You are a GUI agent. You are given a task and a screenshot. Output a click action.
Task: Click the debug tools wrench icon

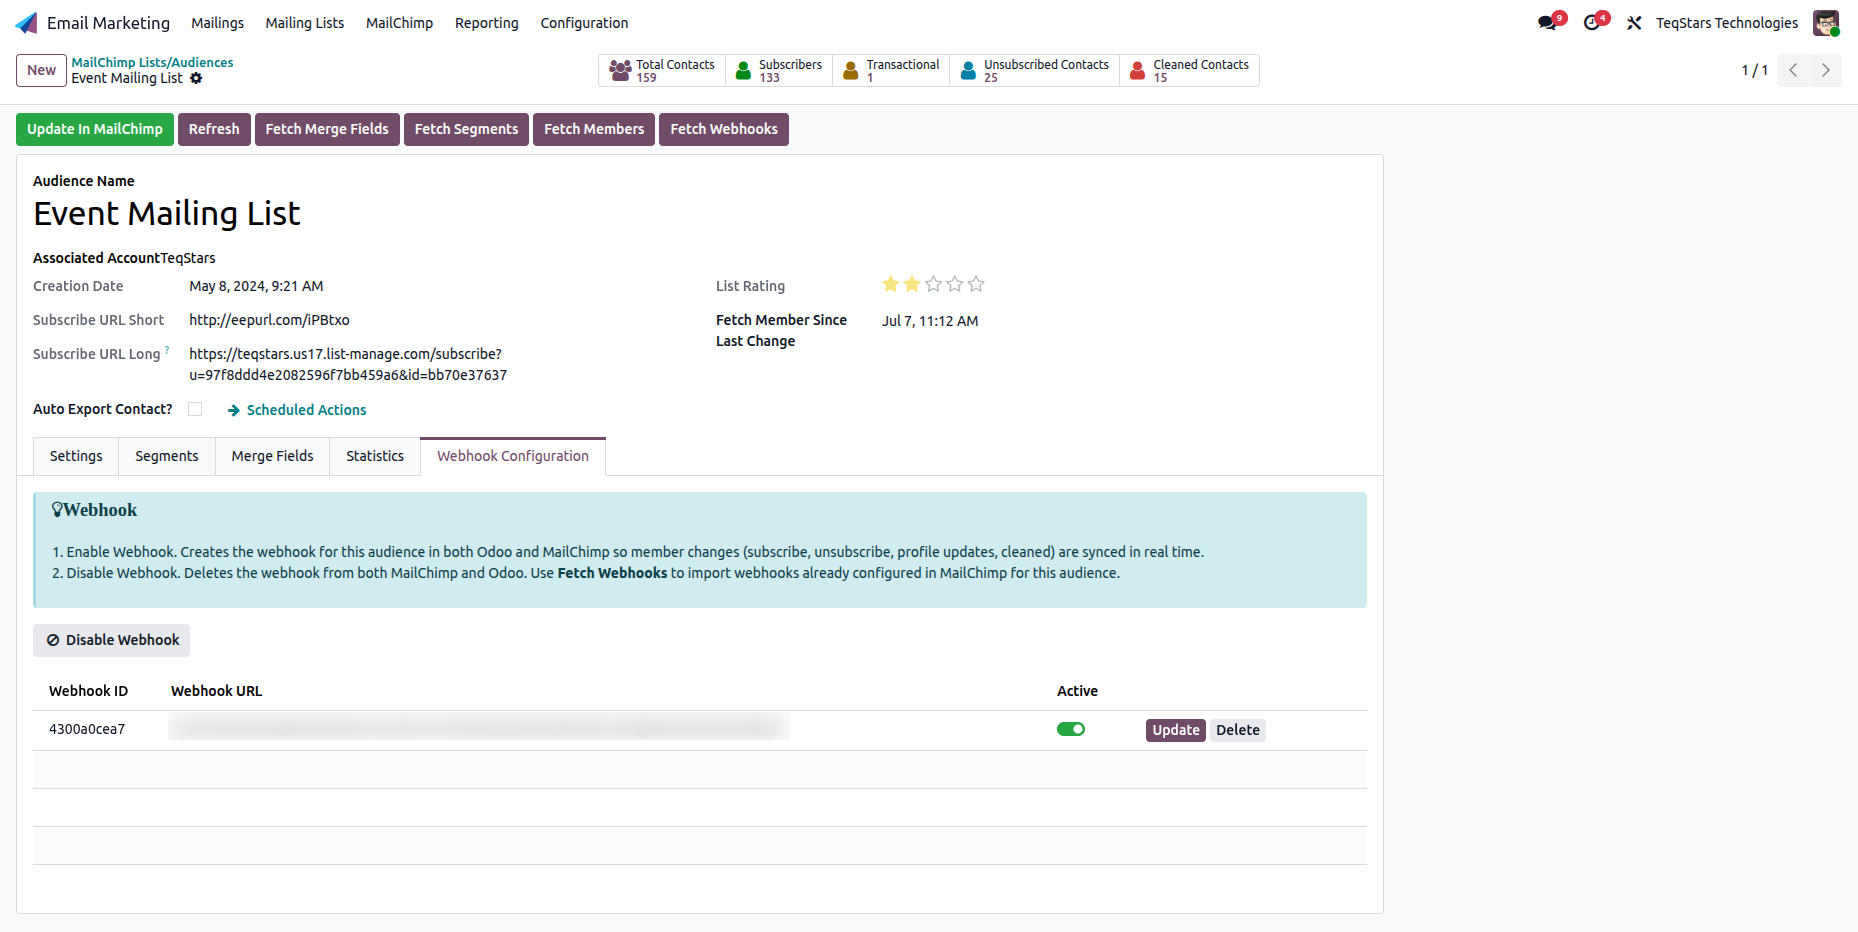1634,23
